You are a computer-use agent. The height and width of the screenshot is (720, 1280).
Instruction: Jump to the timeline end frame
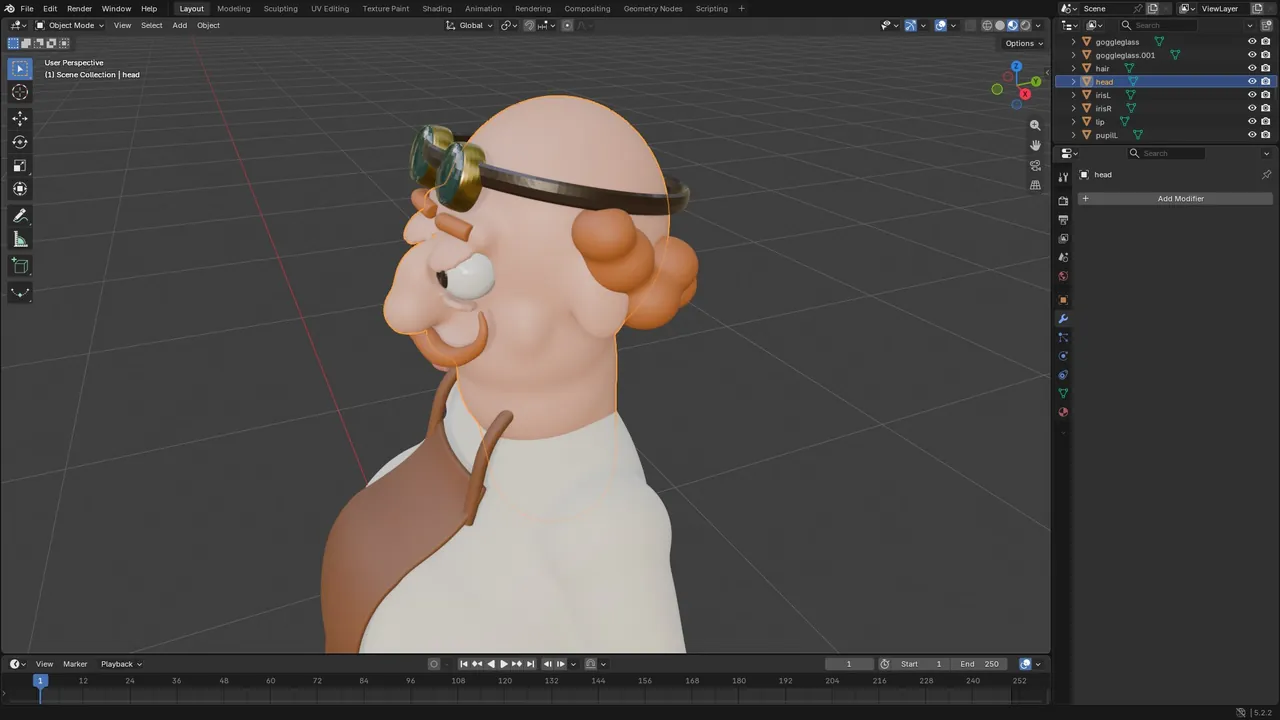coord(530,664)
